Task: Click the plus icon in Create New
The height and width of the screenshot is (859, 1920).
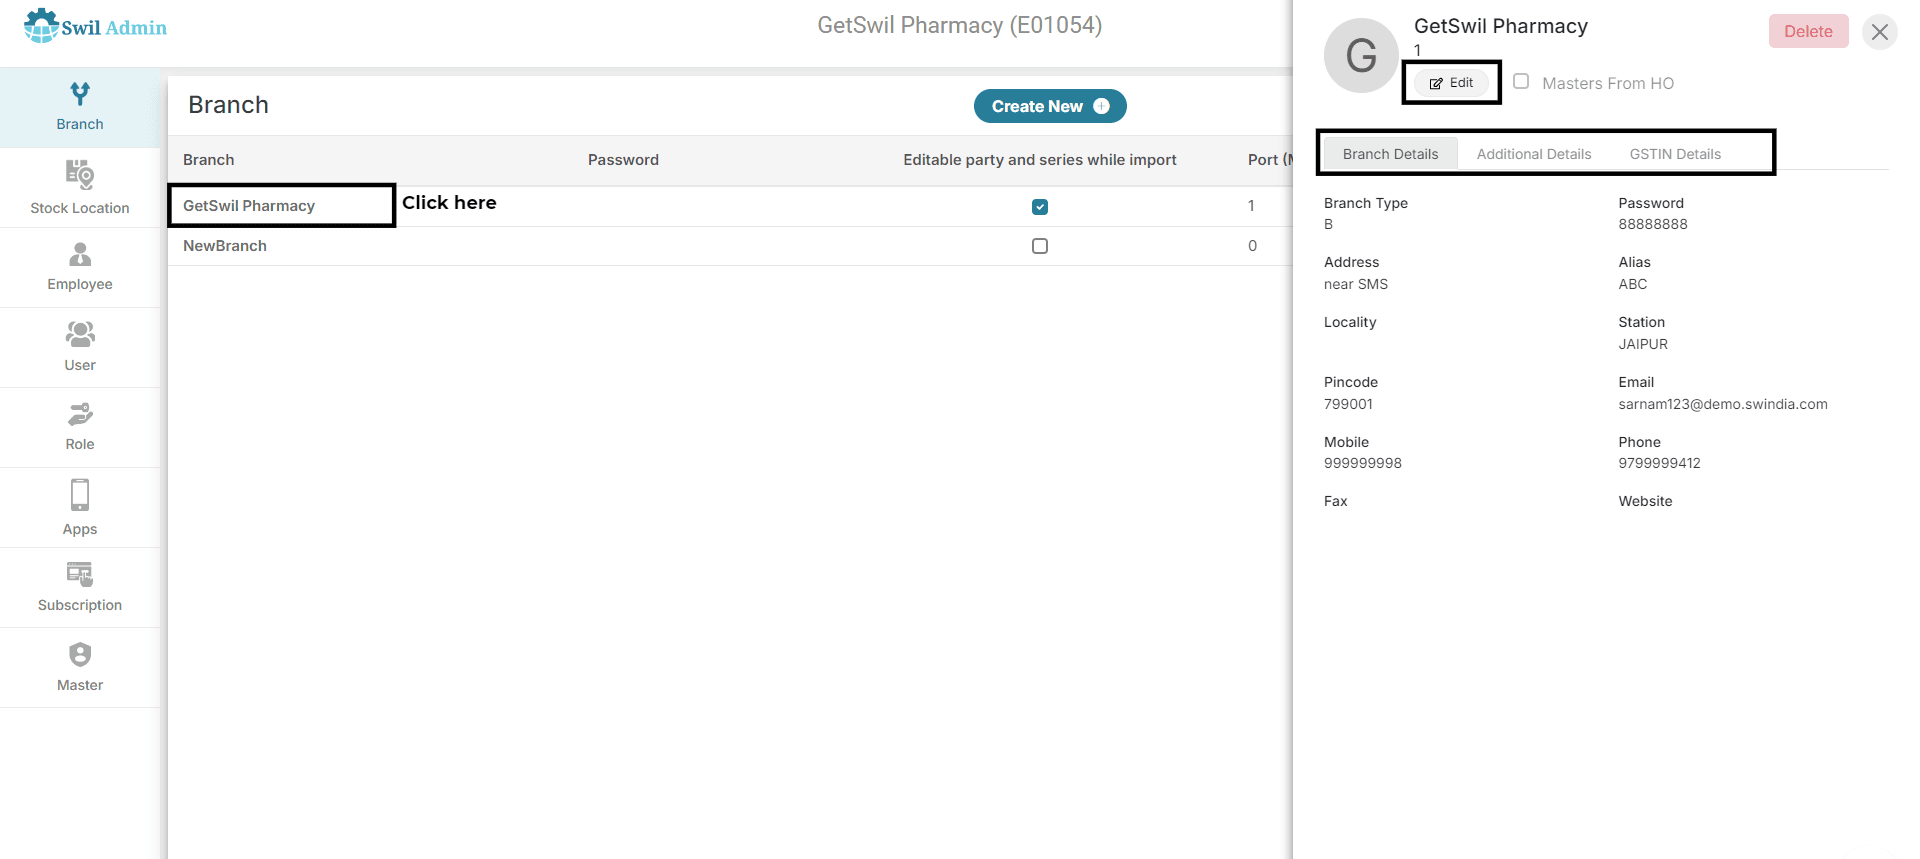Action: coord(1101,106)
